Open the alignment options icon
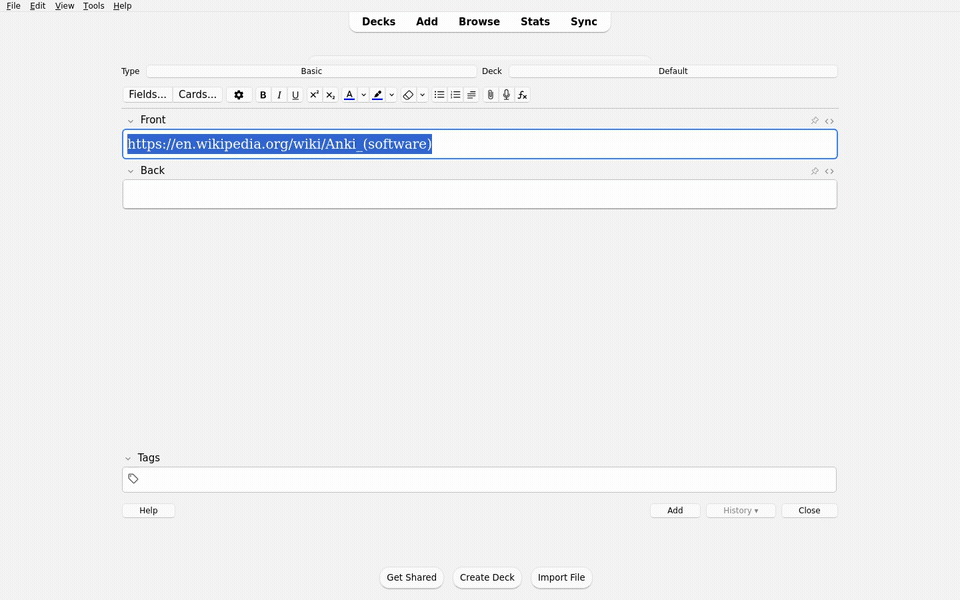The height and width of the screenshot is (600, 960). pos(471,95)
